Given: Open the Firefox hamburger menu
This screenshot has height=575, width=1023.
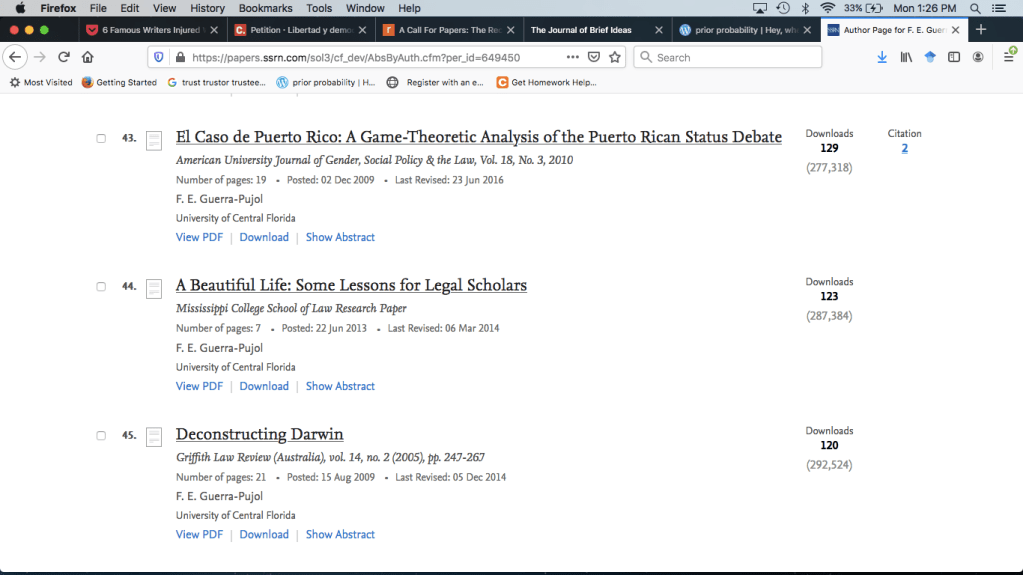Looking at the screenshot, I should click(x=1008, y=57).
